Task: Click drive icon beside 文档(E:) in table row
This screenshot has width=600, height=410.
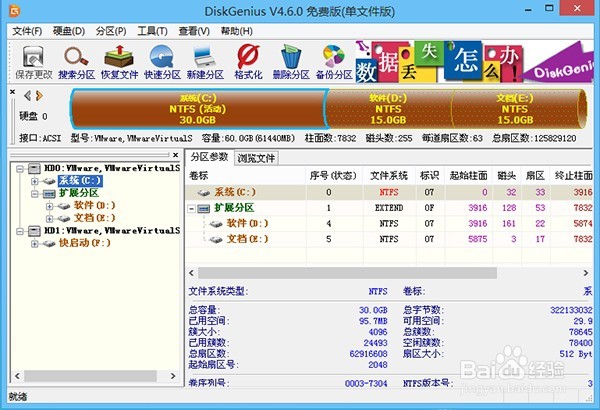Action: pyautogui.click(x=216, y=239)
